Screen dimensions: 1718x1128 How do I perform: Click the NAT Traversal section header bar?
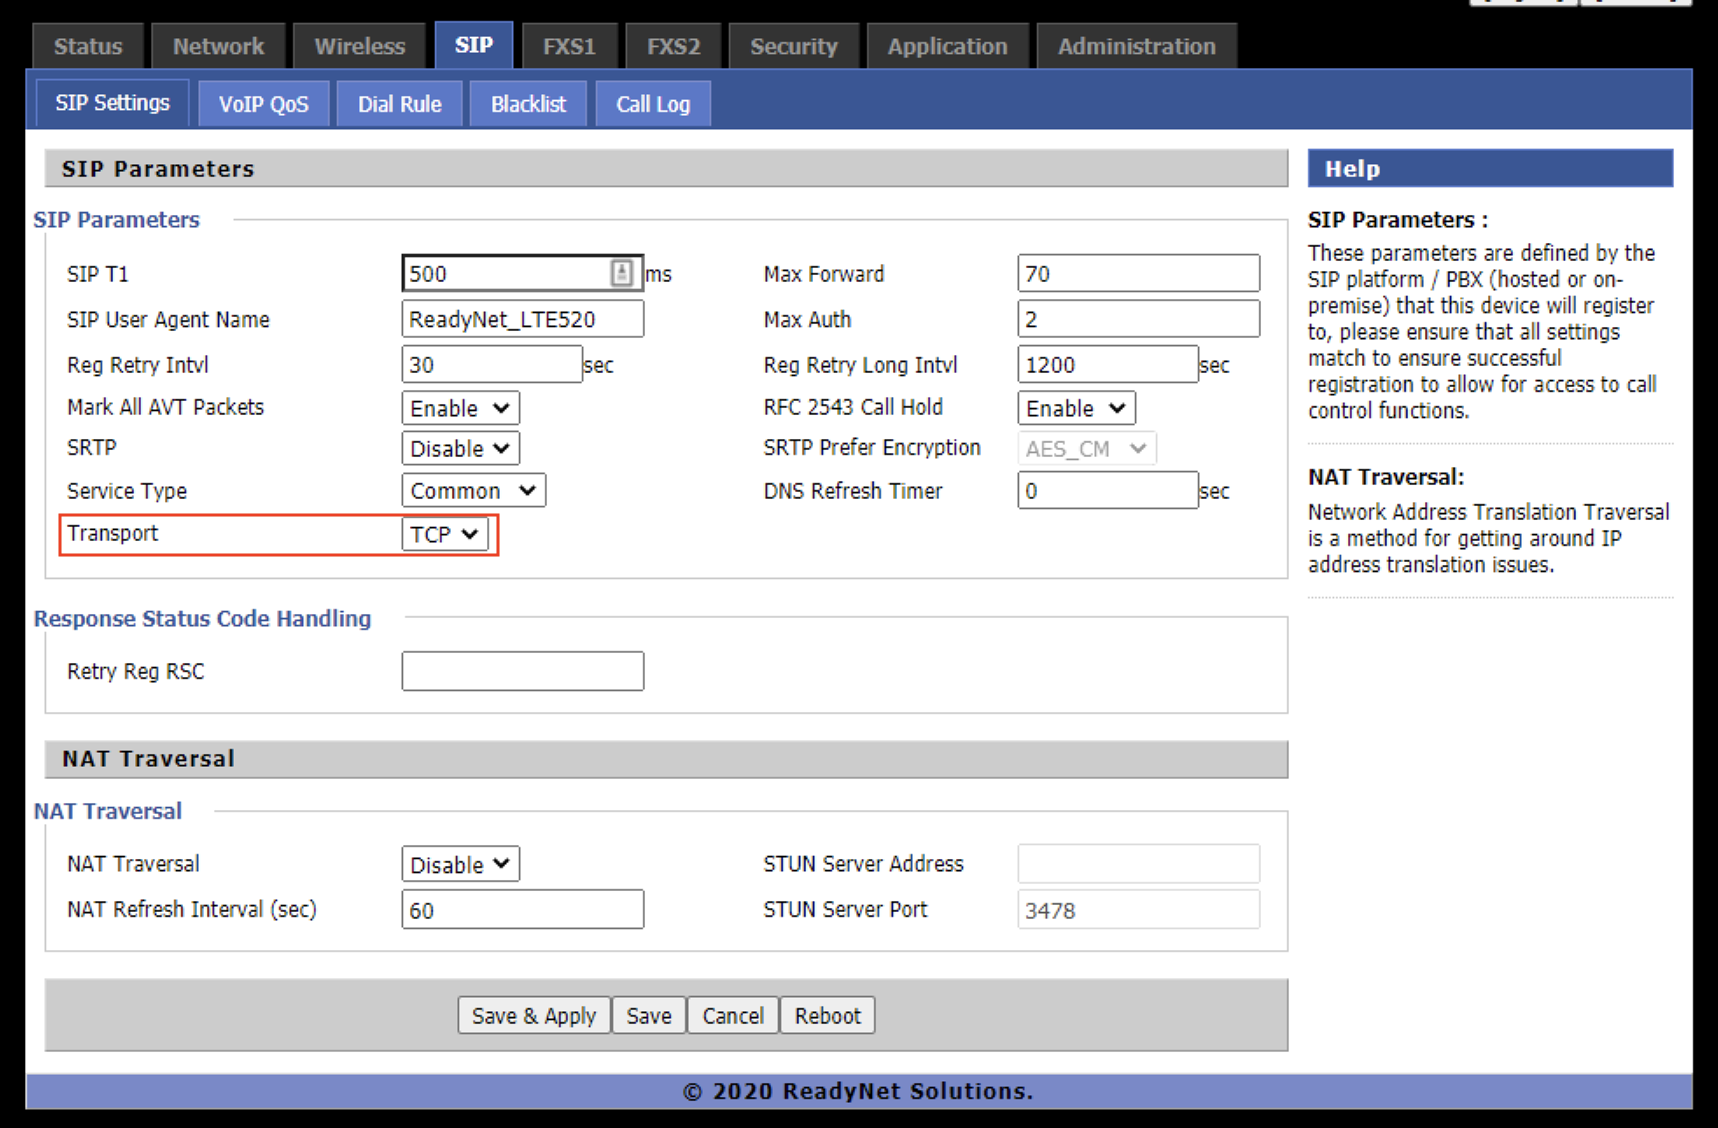[x=666, y=759]
